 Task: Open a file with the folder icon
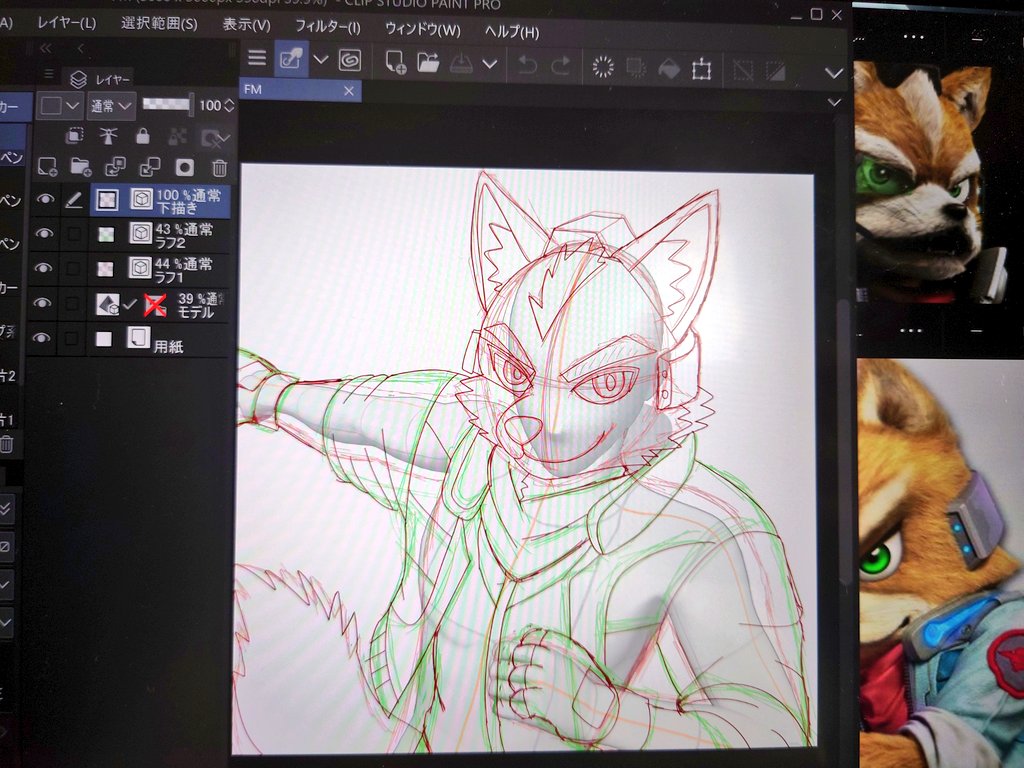click(x=428, y=63)
